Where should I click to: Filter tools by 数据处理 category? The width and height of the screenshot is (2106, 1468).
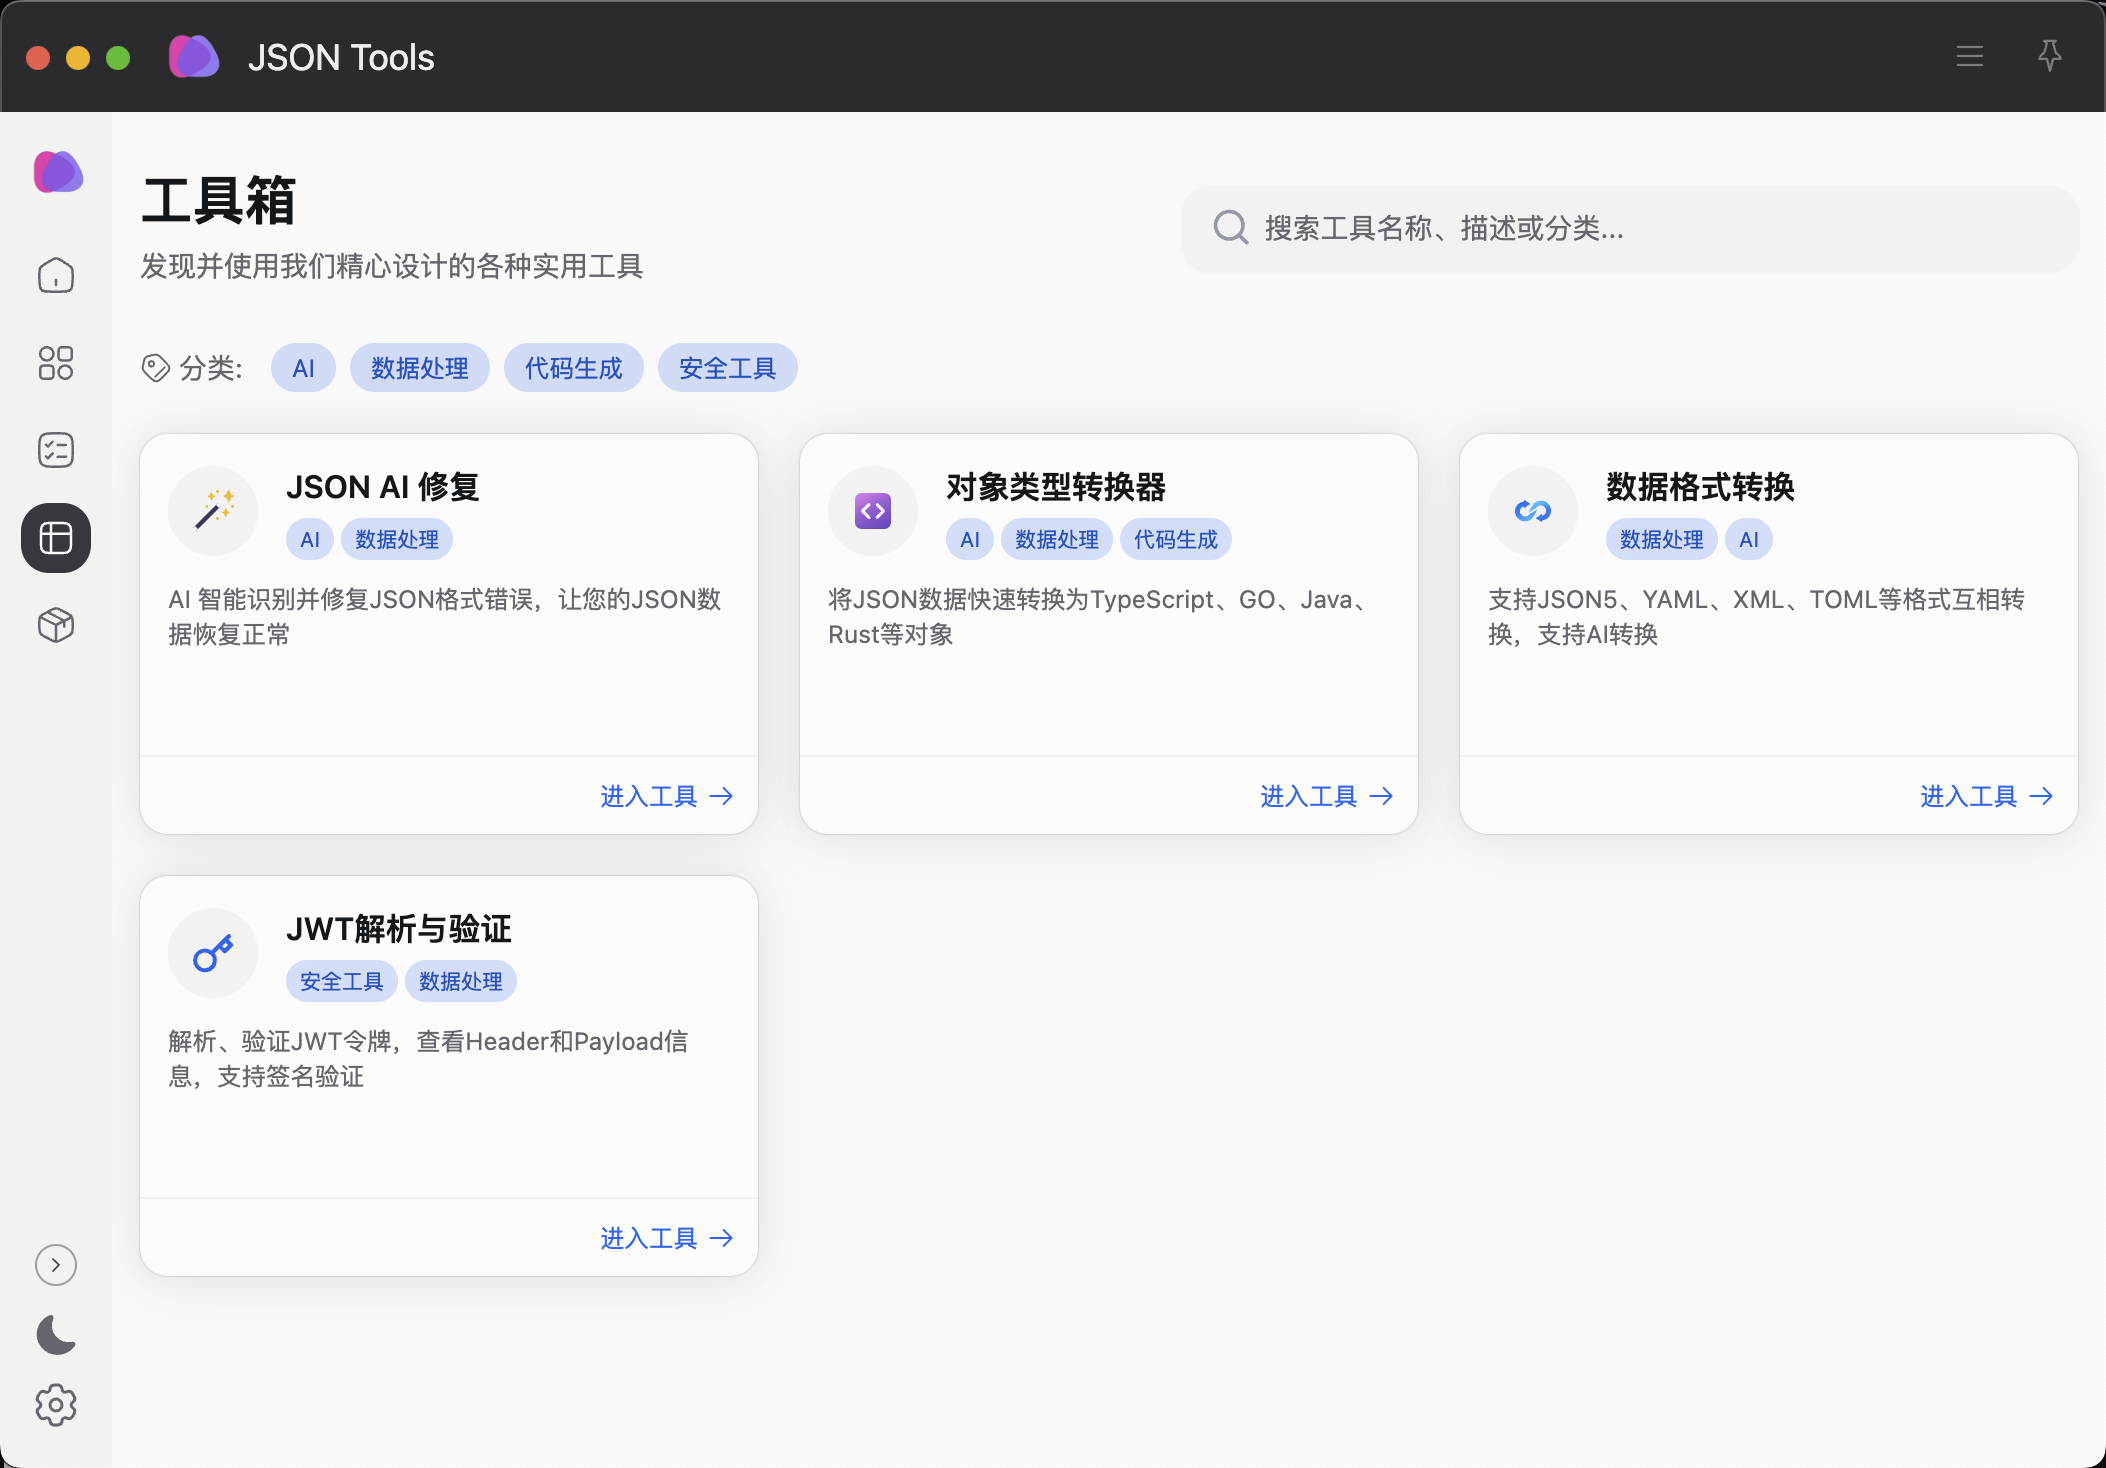419,368
